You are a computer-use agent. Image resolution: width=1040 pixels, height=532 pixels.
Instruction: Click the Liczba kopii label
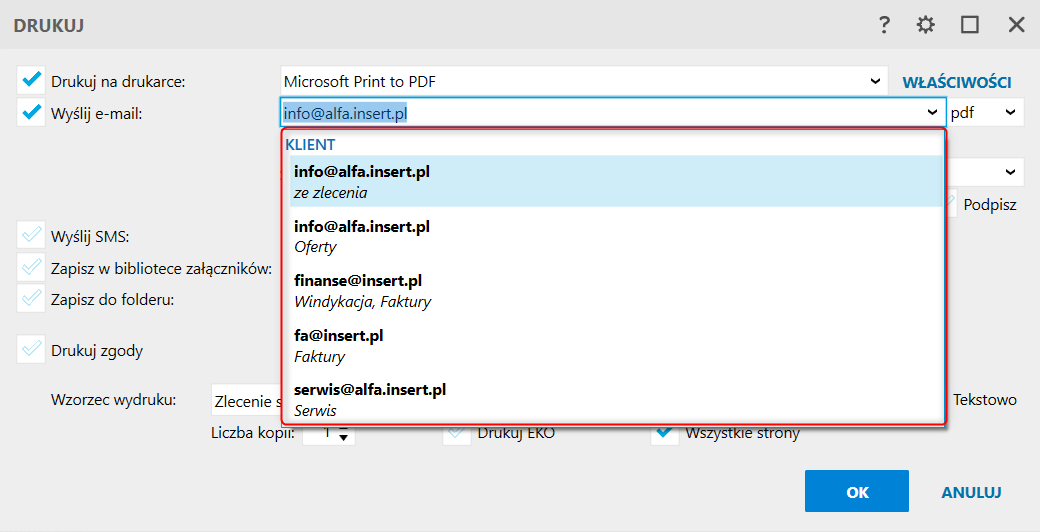[x=253, y=433]
